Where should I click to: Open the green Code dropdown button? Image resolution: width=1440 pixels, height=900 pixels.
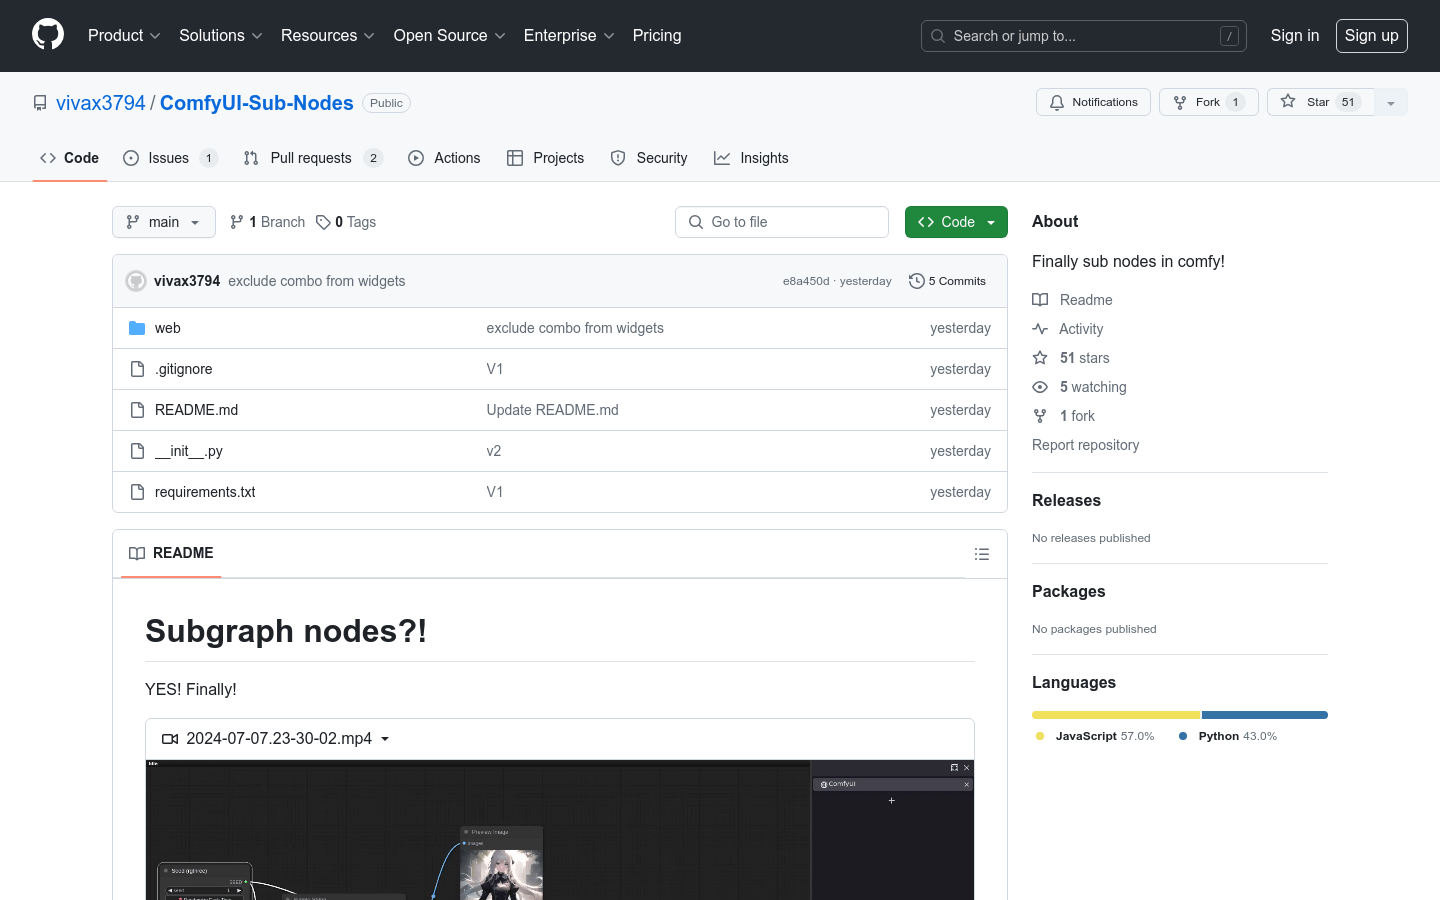(956, 222)
